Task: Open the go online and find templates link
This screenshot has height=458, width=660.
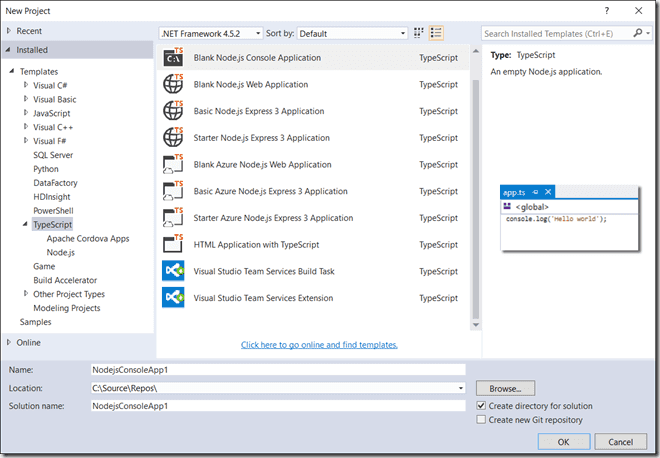Action: [x=319, y=345]
